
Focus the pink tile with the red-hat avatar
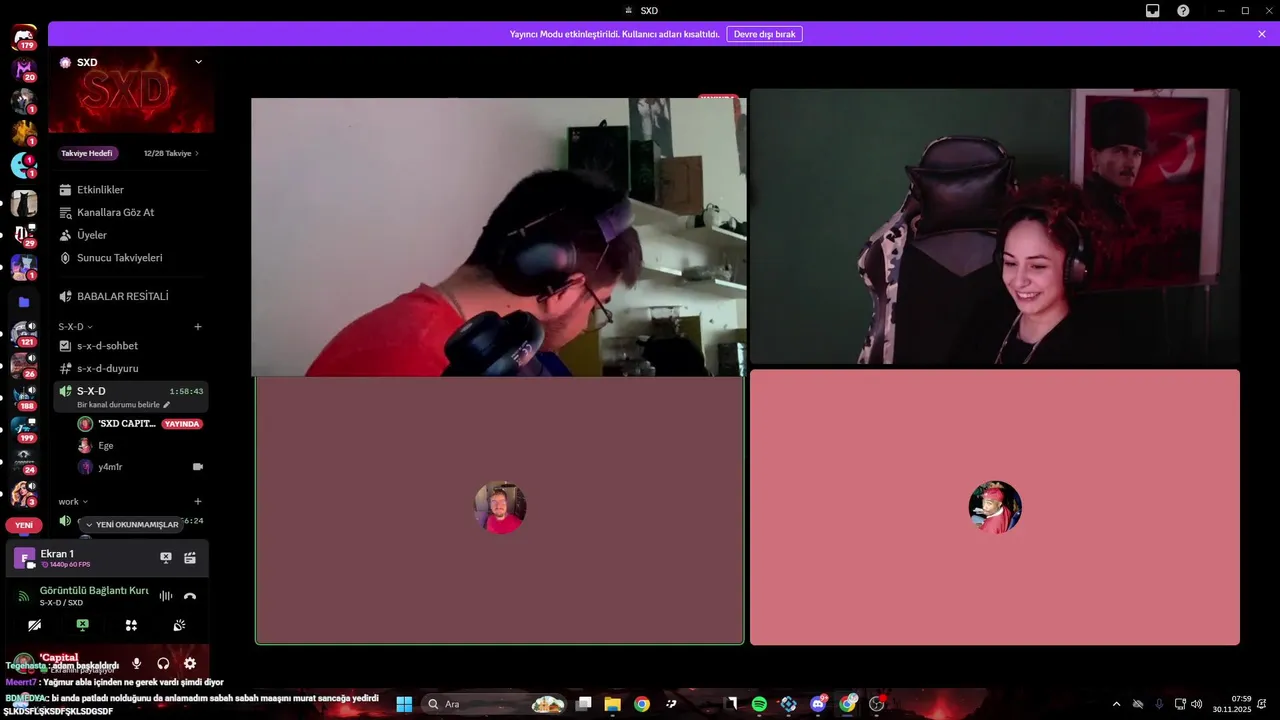(x=995, y=507)
